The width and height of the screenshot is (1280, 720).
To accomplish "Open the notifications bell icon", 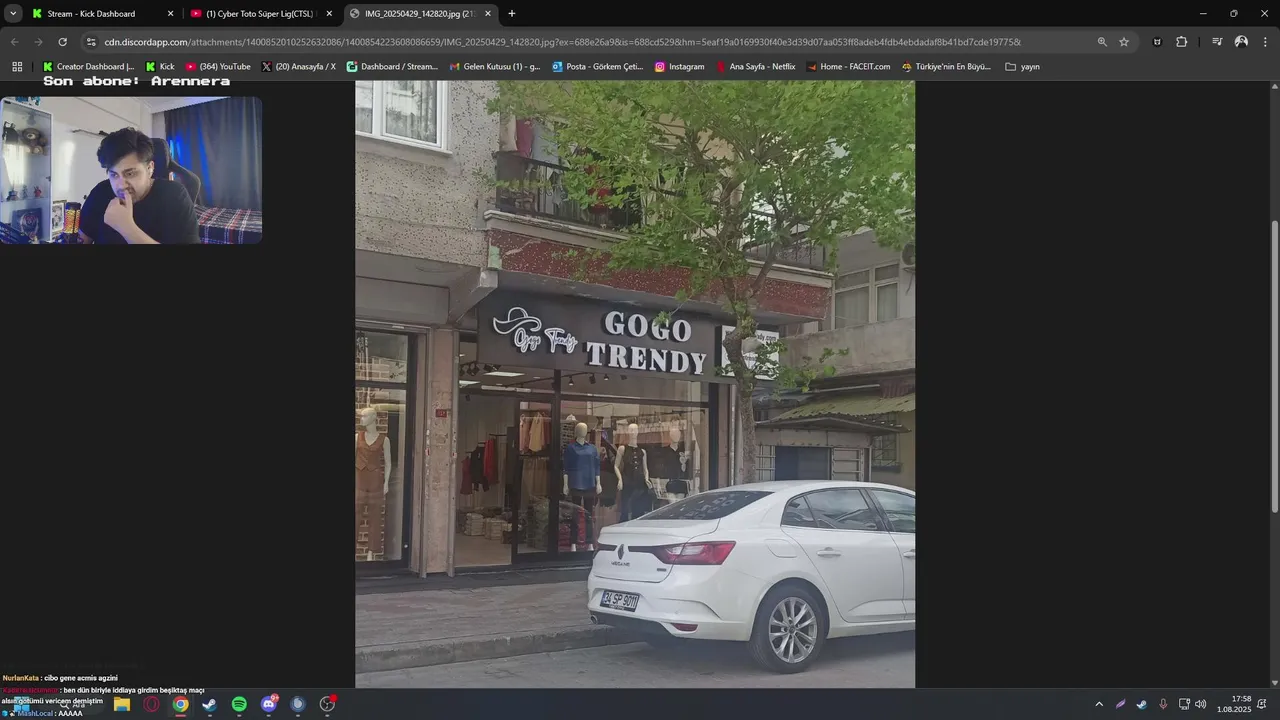I will click(x=1262, y=704).
